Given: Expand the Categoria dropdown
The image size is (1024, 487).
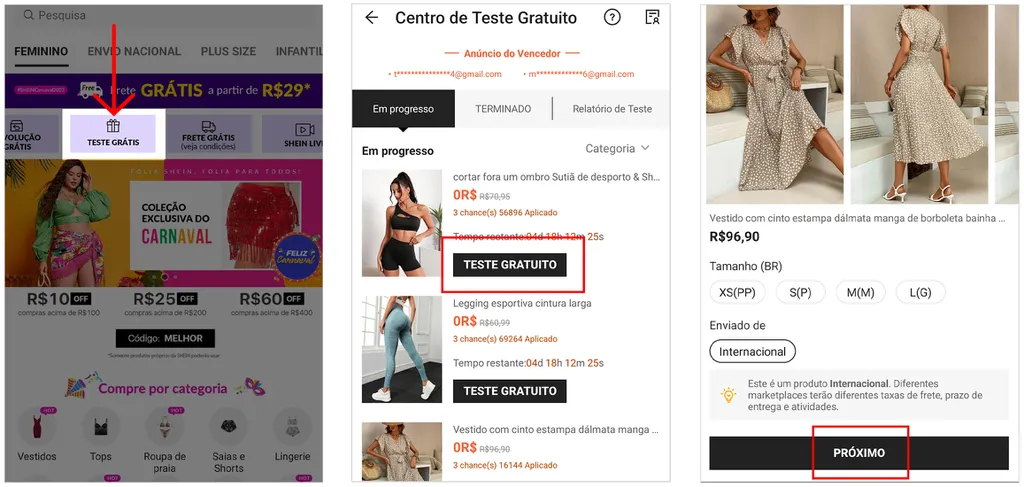Looking at the screenshot, I should point(617,149).
